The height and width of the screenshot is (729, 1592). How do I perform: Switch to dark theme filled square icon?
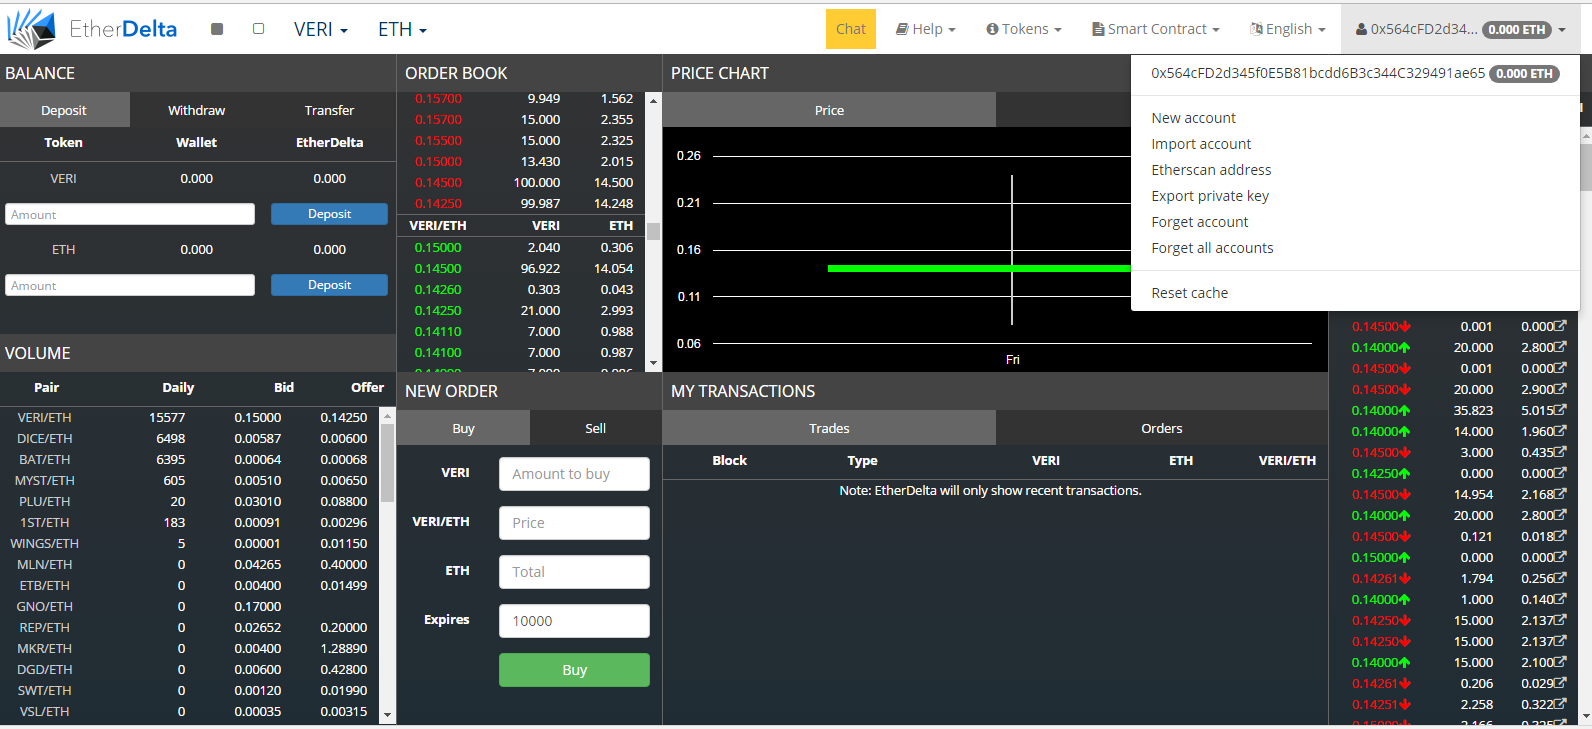click(217, 29)
